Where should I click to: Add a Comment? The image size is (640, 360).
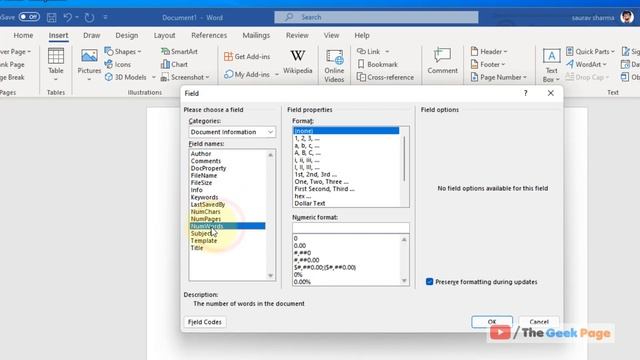(x=442, y=61)
